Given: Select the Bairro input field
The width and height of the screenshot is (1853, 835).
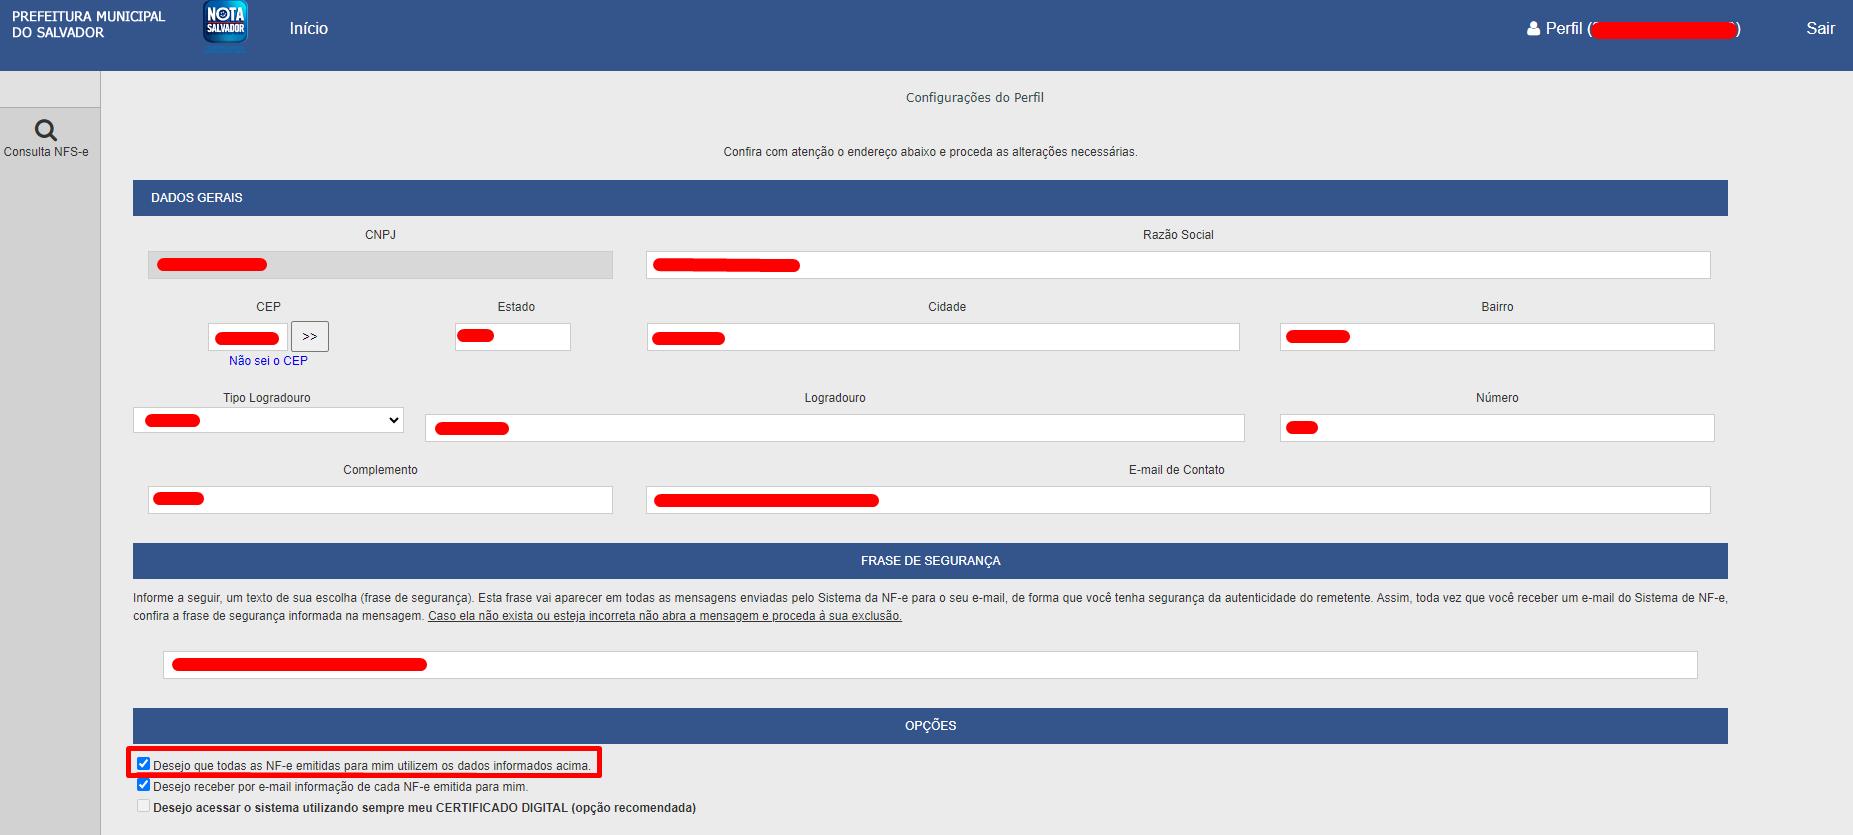Looking at the screenshot, I should (x=1497, y=337).
